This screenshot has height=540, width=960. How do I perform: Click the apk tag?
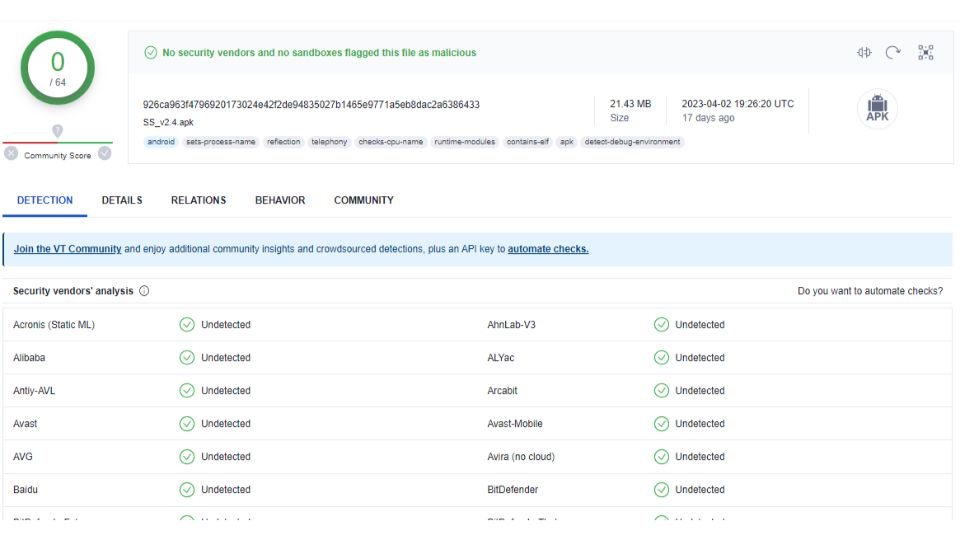(x=567, y=142)
